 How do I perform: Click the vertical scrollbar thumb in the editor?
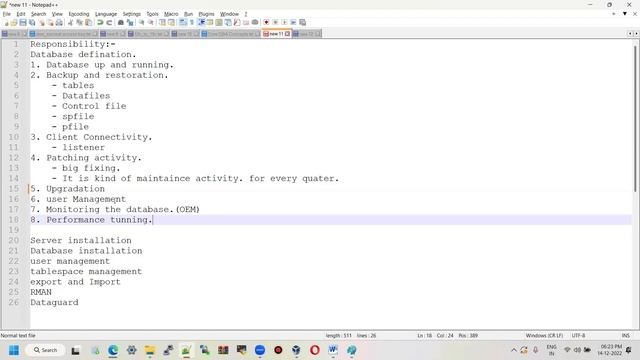tap(635, 118)
